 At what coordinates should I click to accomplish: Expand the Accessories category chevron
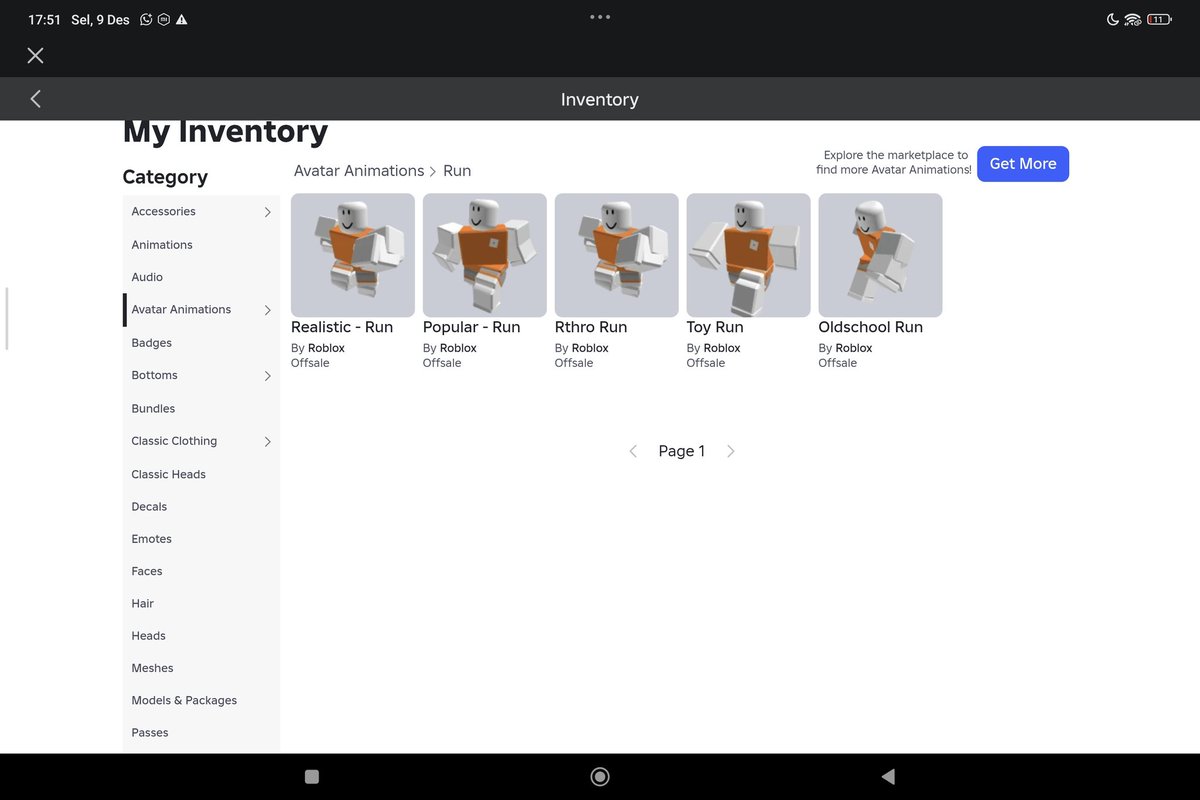(267, 212)
